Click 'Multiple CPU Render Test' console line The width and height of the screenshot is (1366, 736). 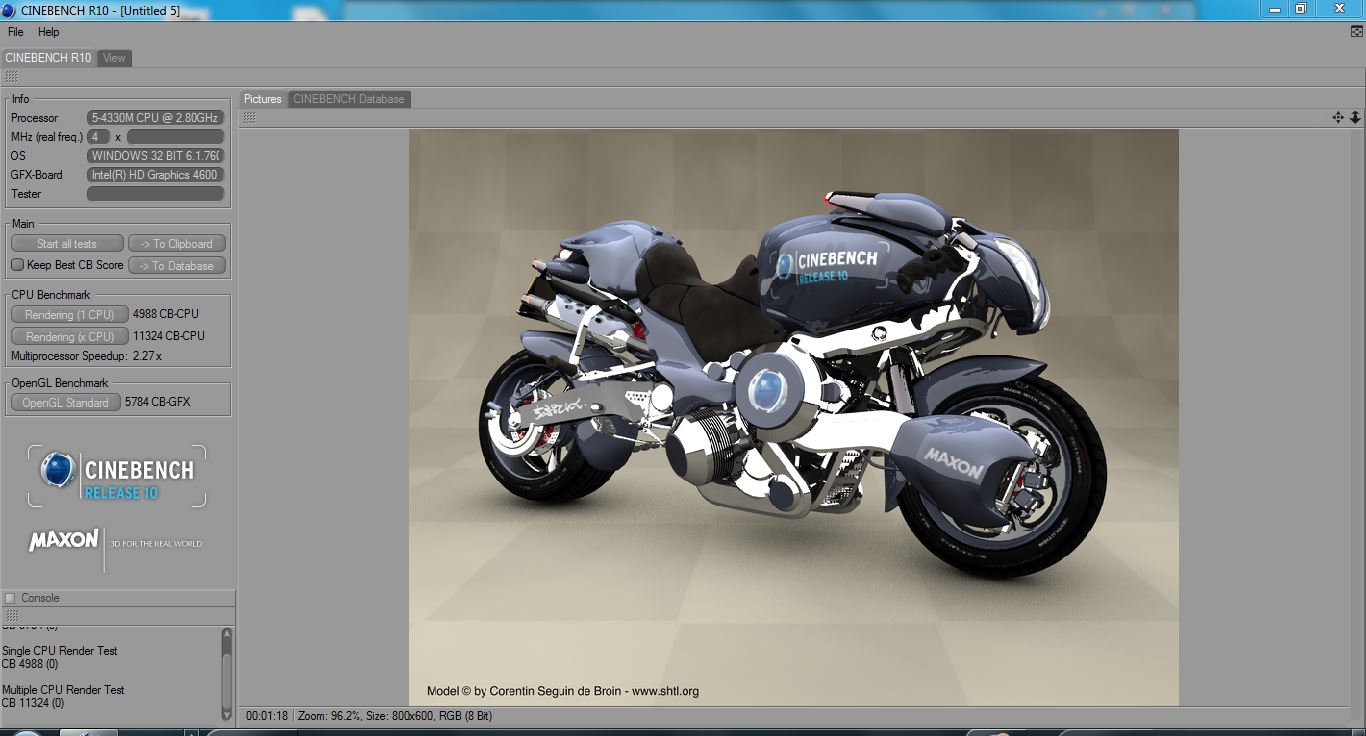tap(63, 690)
